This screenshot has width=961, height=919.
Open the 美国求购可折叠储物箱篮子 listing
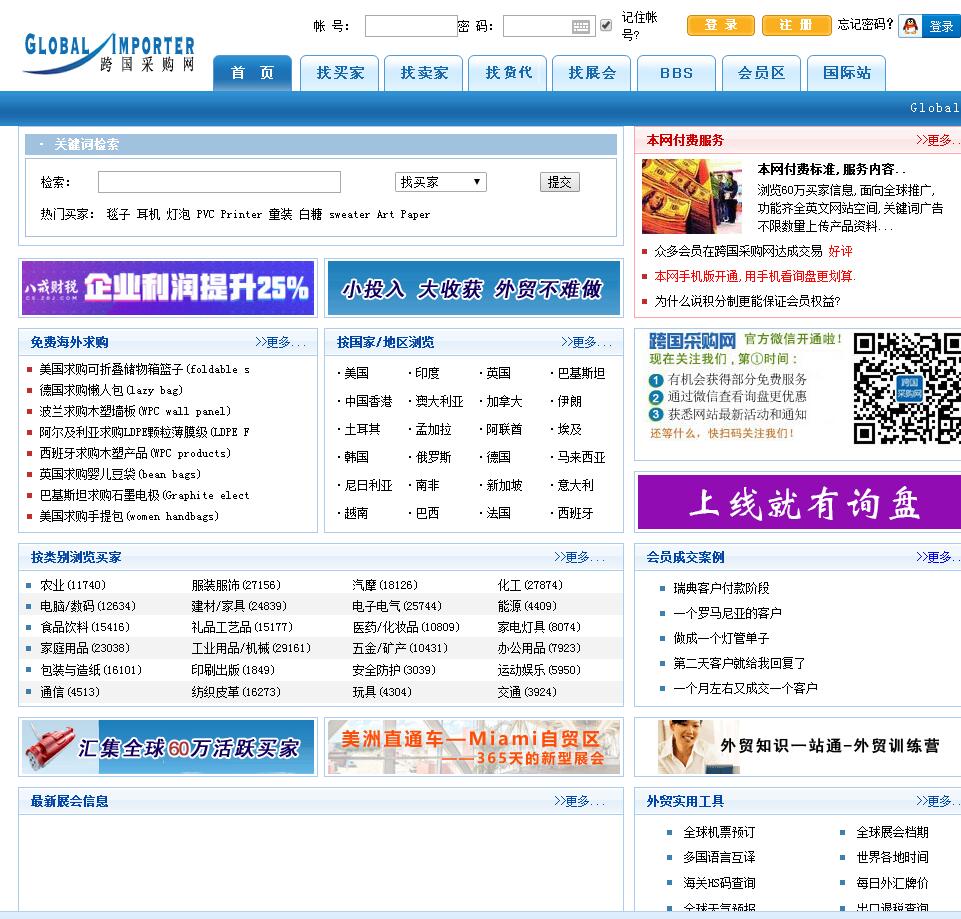(144, 369)
